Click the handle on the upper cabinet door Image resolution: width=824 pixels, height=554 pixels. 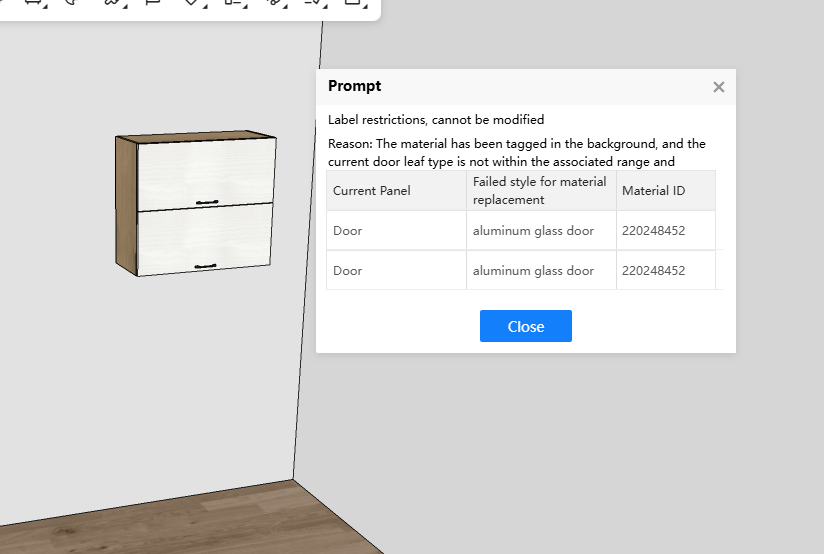tap(207, 202)
